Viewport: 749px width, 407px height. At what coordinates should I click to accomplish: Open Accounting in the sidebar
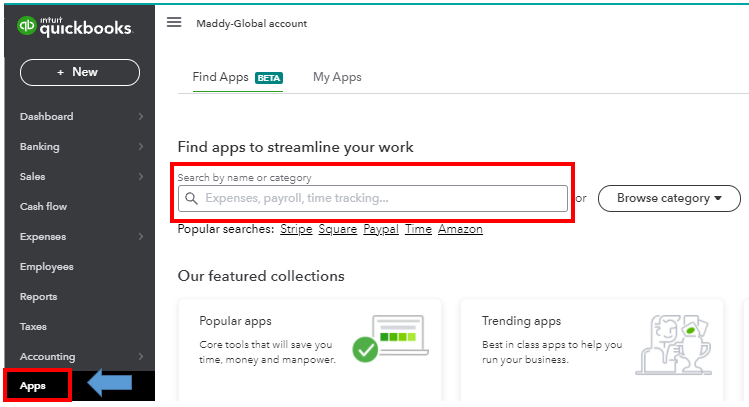pos(48,356)
